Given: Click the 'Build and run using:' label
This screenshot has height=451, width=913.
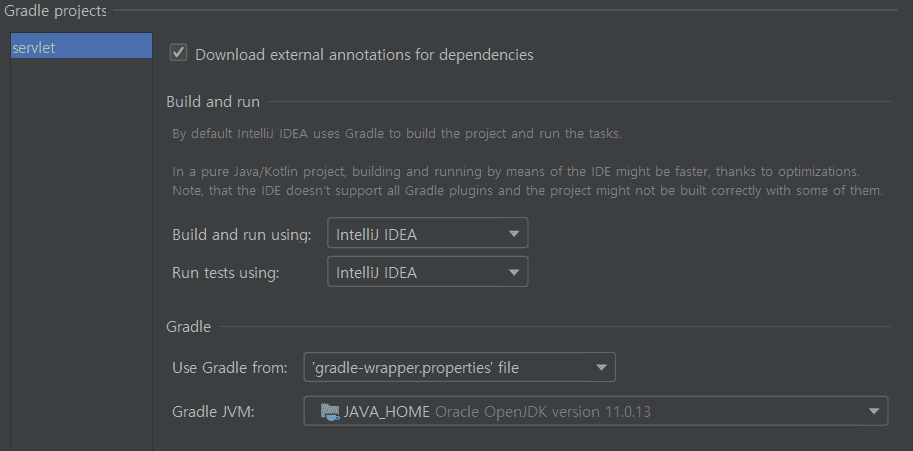Looking at the screenshot, I should (242, 235).
